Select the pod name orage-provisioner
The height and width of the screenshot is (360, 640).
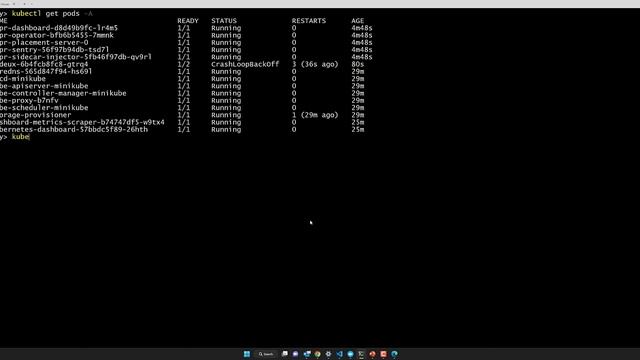[36, 115]
